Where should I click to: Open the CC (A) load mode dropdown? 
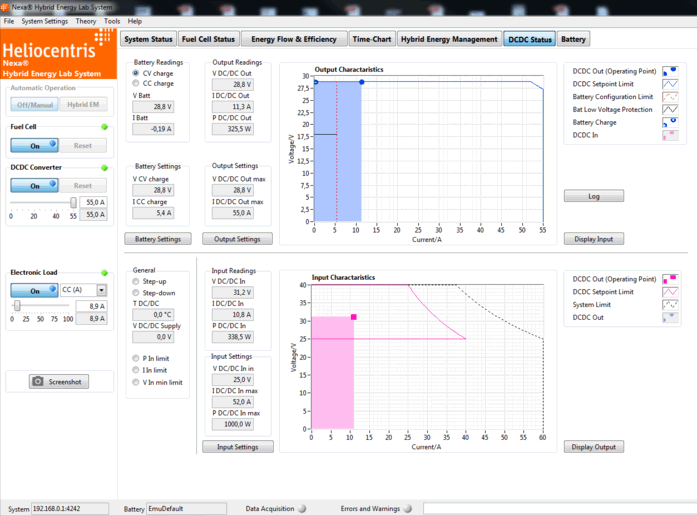tap(101, 290)
